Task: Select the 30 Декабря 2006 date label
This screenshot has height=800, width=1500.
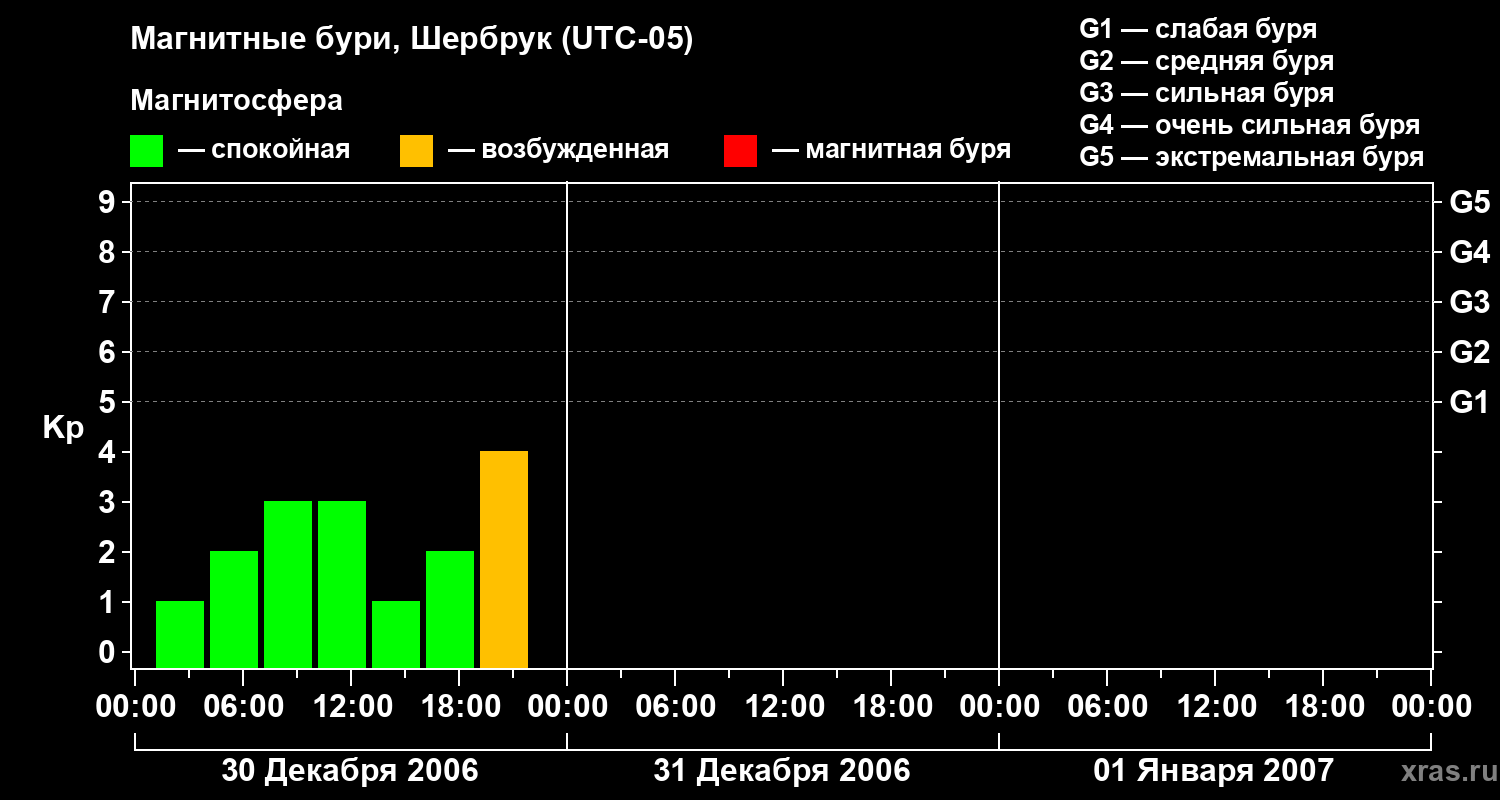Action: tap(350, 771)
